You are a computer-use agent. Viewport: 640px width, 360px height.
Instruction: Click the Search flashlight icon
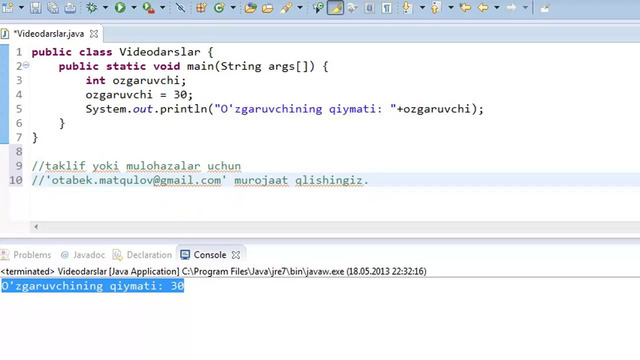pyautogui.click(x=286, y=7)
